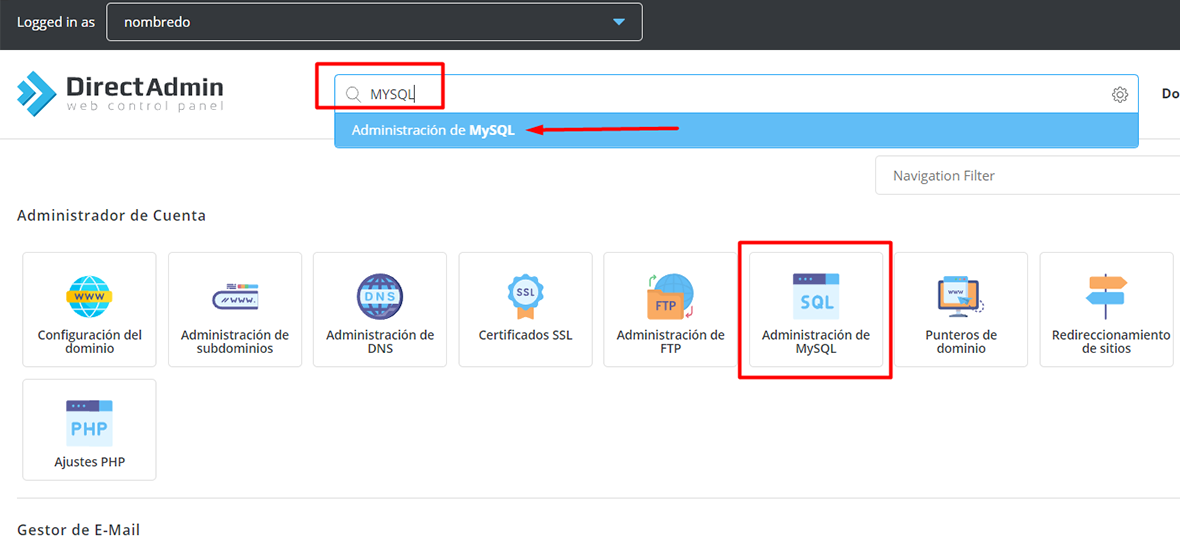Click the search settings gear icon
This screenshot has height=545, width=1180.
[1120, 94]
